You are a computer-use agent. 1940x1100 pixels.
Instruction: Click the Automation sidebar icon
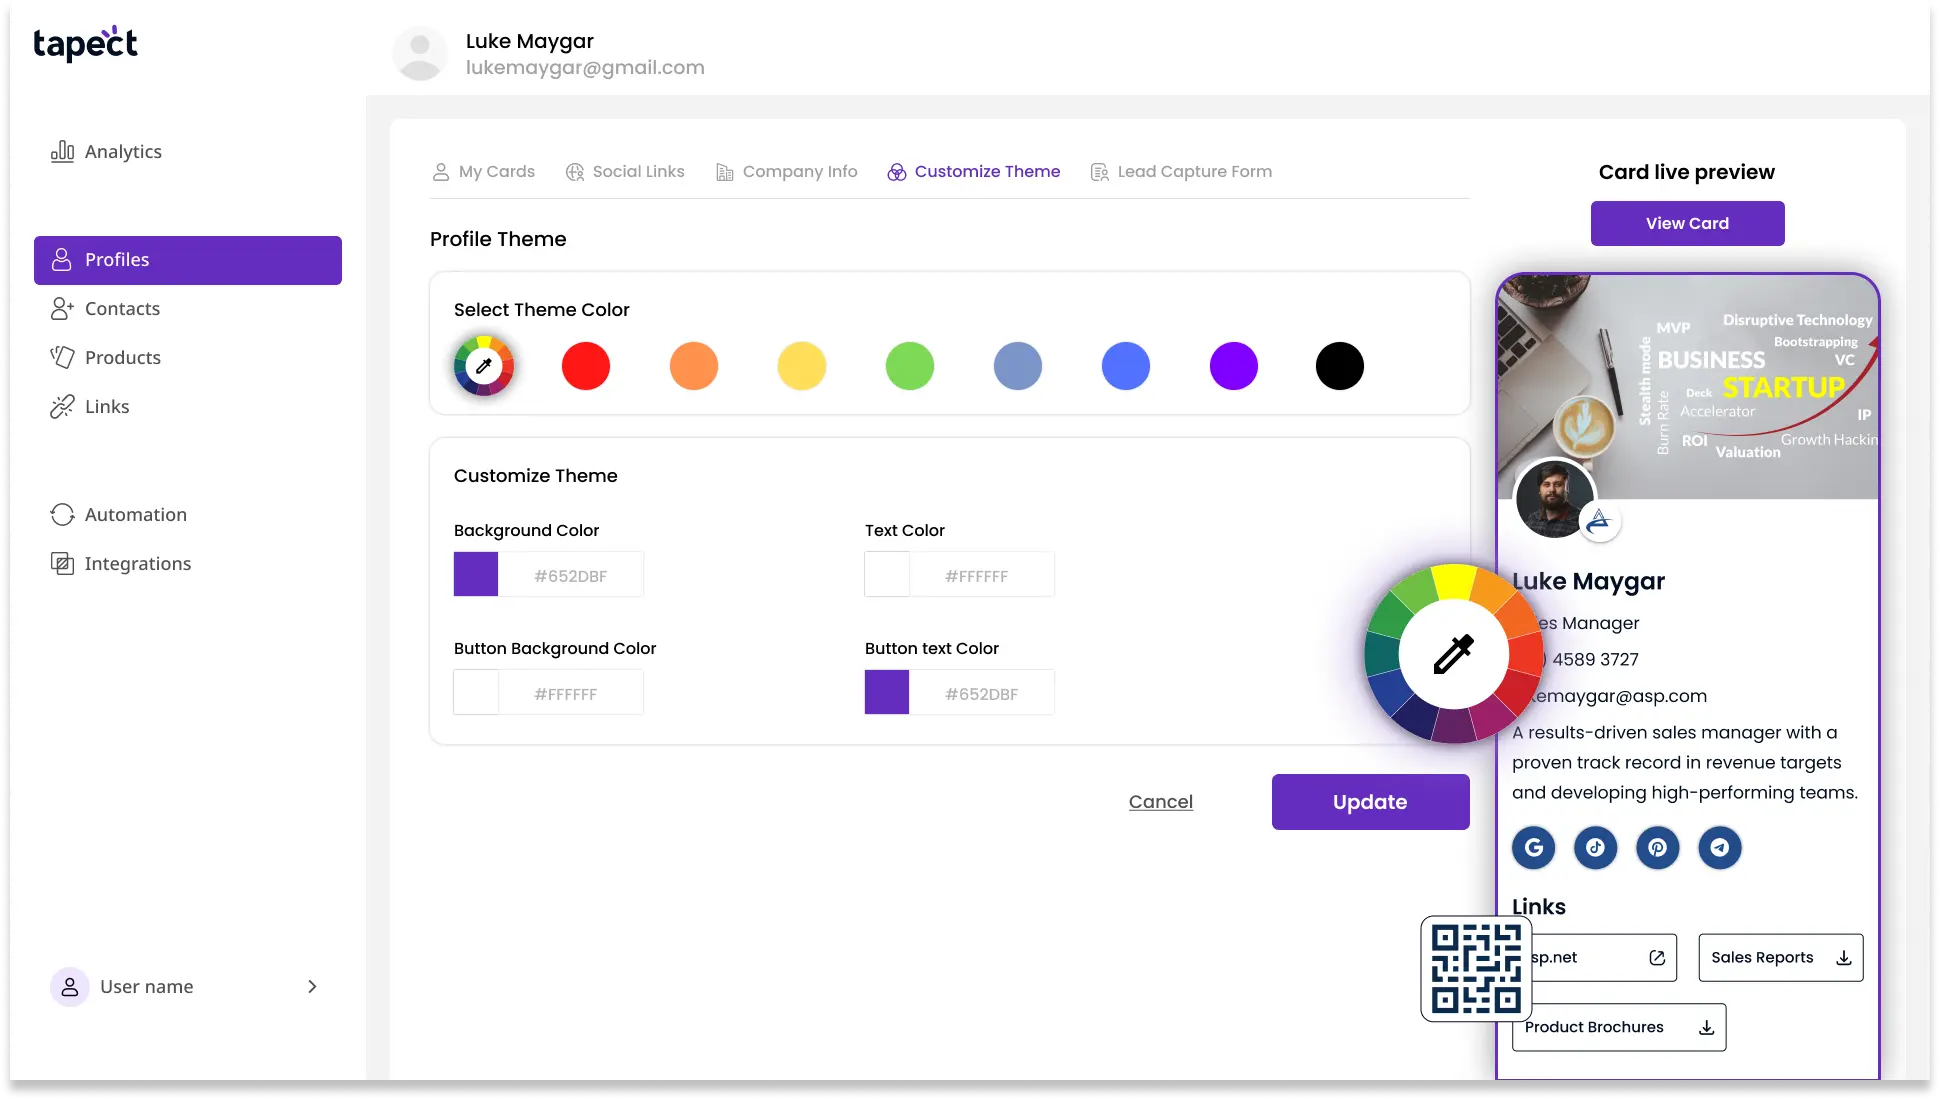click(x=63, y=514)
